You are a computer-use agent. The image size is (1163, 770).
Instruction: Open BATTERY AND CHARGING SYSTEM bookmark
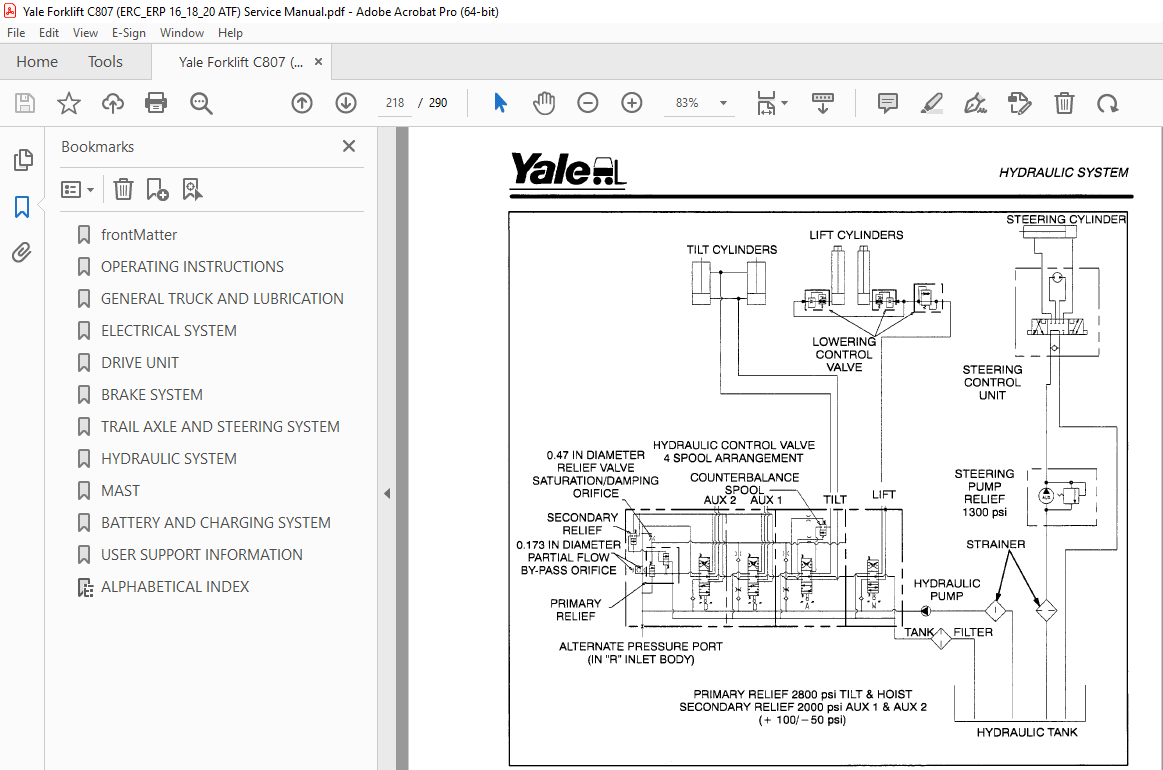pos(215,522)
